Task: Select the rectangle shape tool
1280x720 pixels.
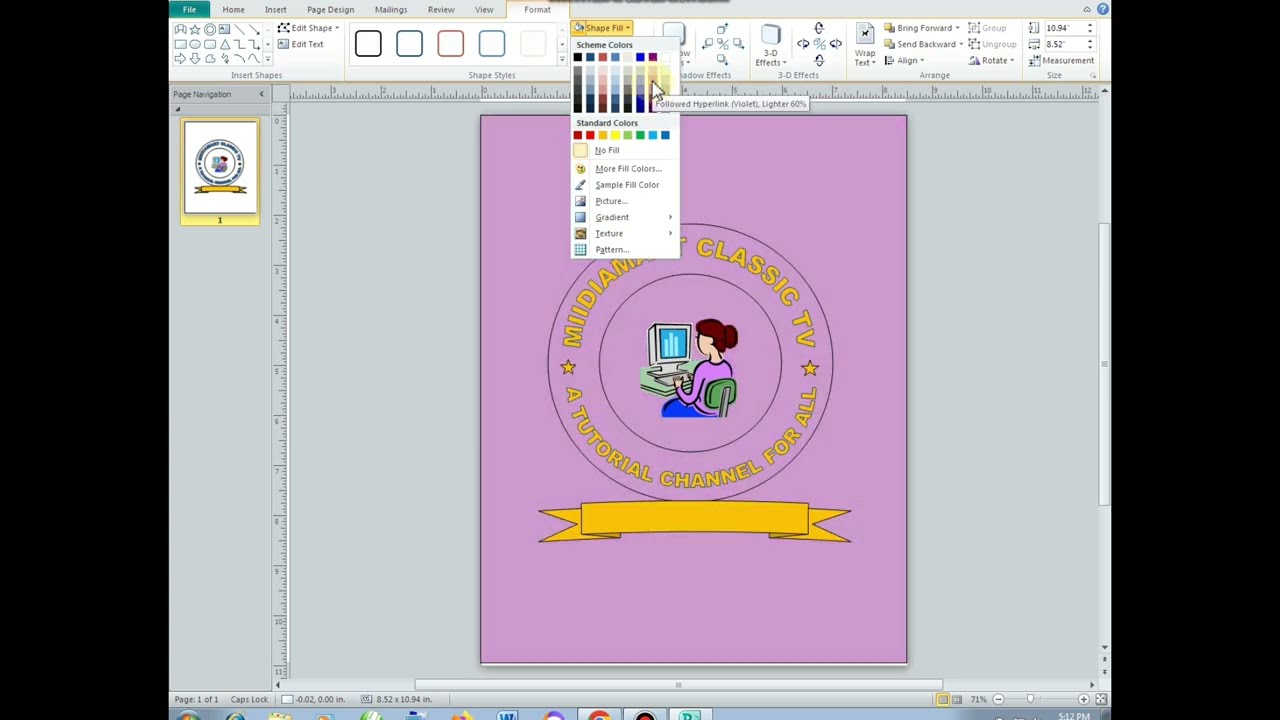Action: coord(181,44)
